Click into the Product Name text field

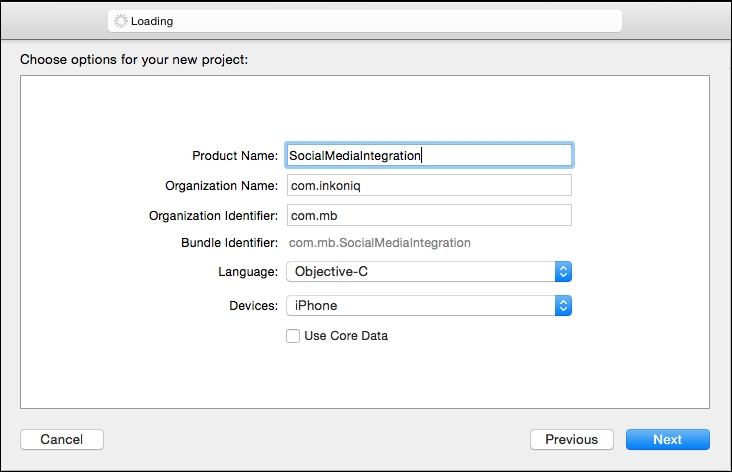[428, 155]
